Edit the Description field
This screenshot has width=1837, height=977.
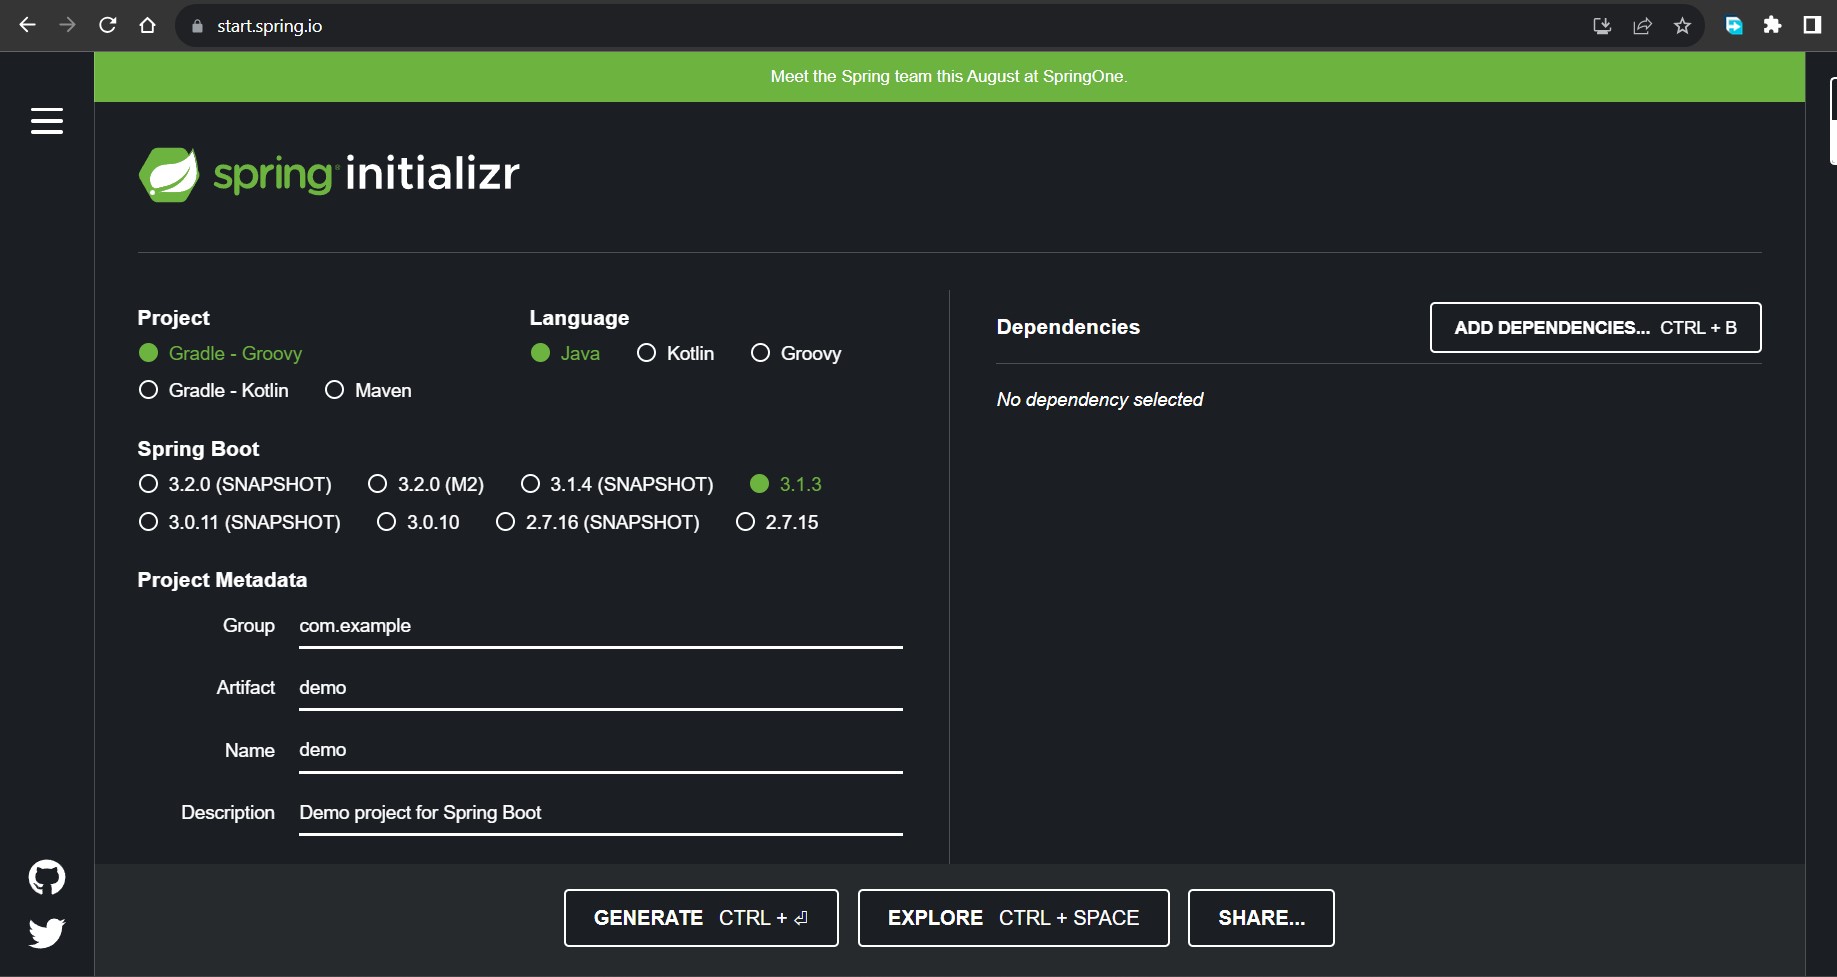tap(600, 813)
